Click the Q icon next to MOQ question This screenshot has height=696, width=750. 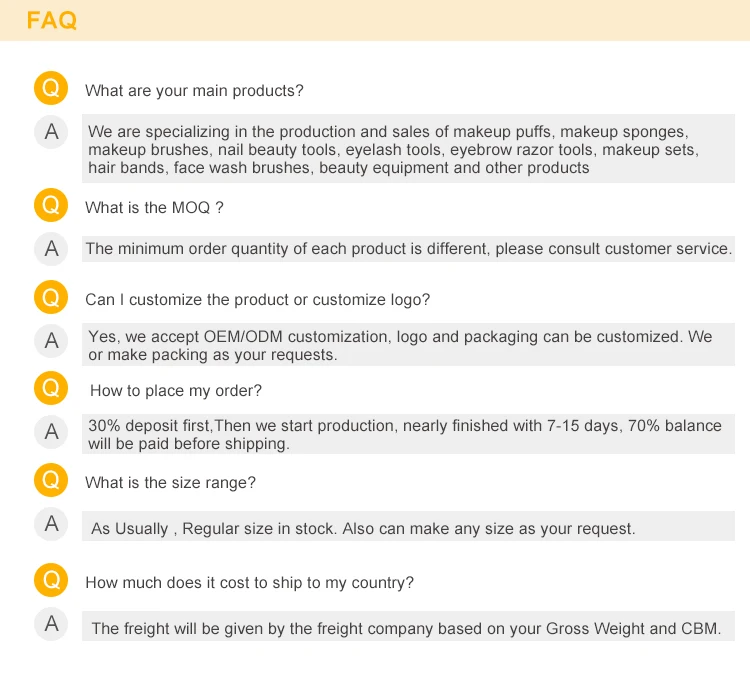point(51,206)
